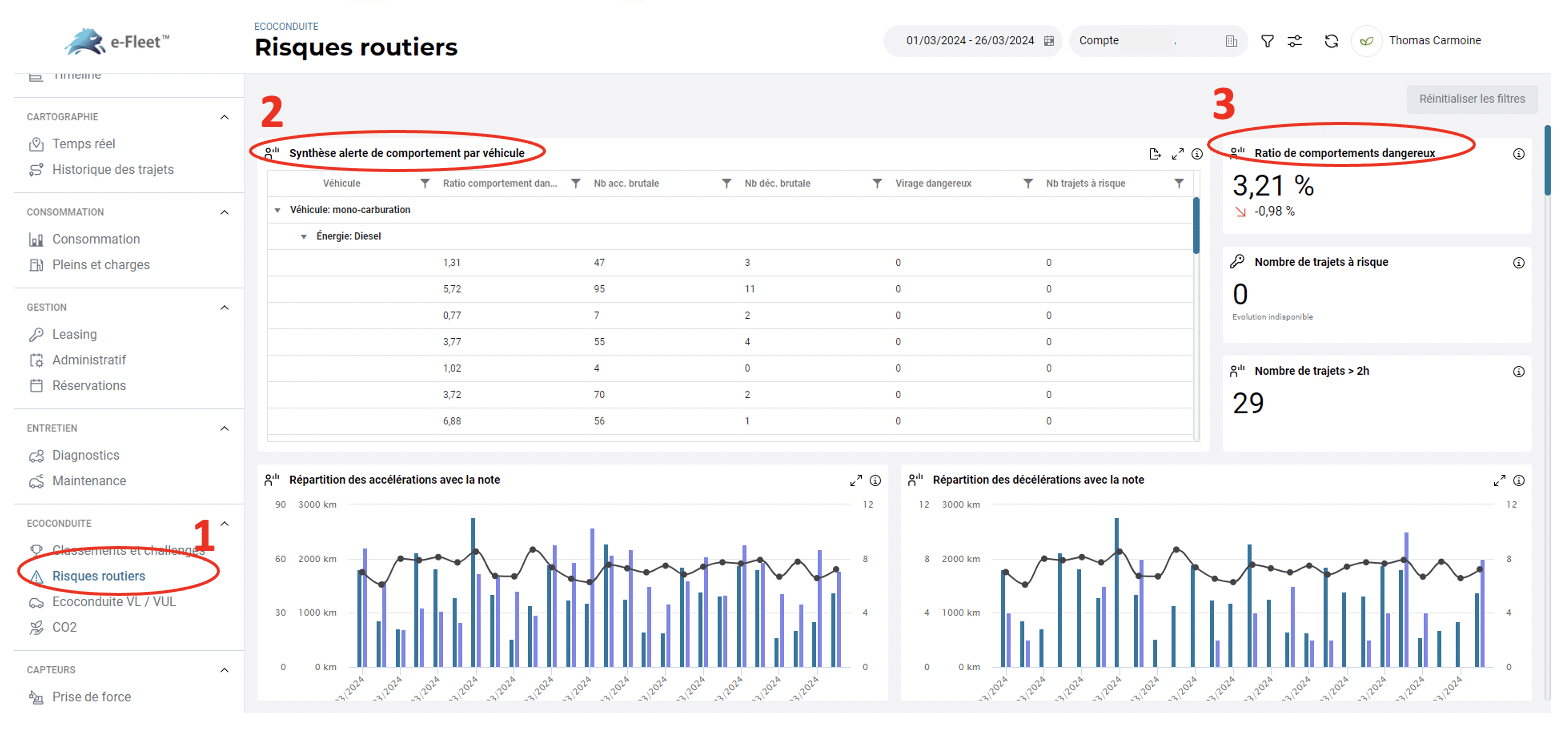Click the building icon in Compte field
The width and height of the screenshot is (1566, 734).
1231,41
